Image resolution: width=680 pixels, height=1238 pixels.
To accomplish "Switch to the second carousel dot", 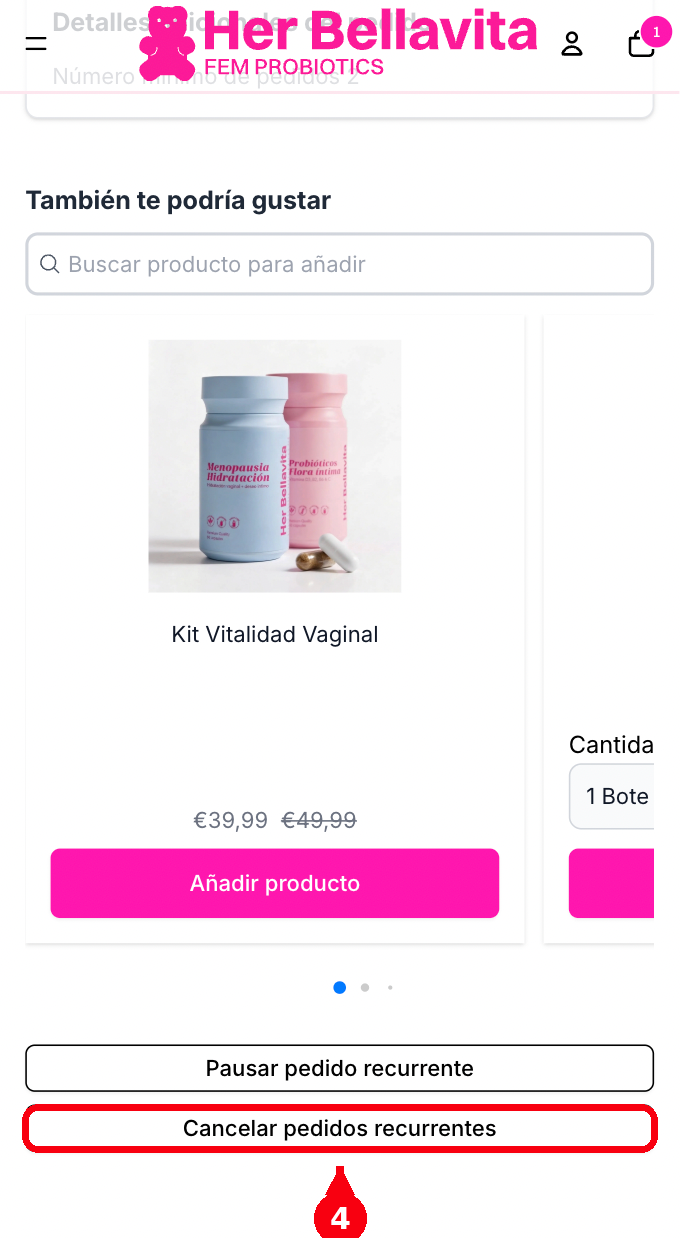I will (x=365, y=987).
